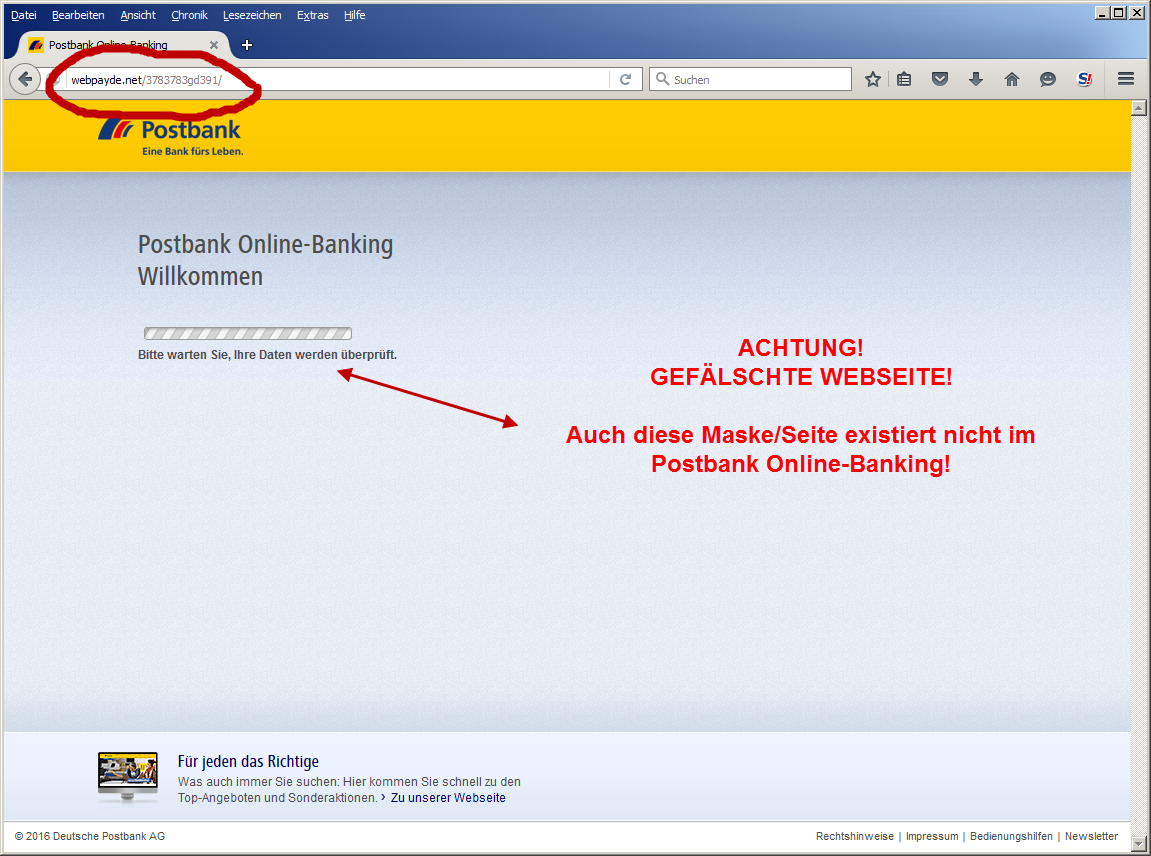Image resolution: width=1151 pixels, height=856 pixels.
Task: Reload the page with the refresh icon
Action: pos(625,79)
